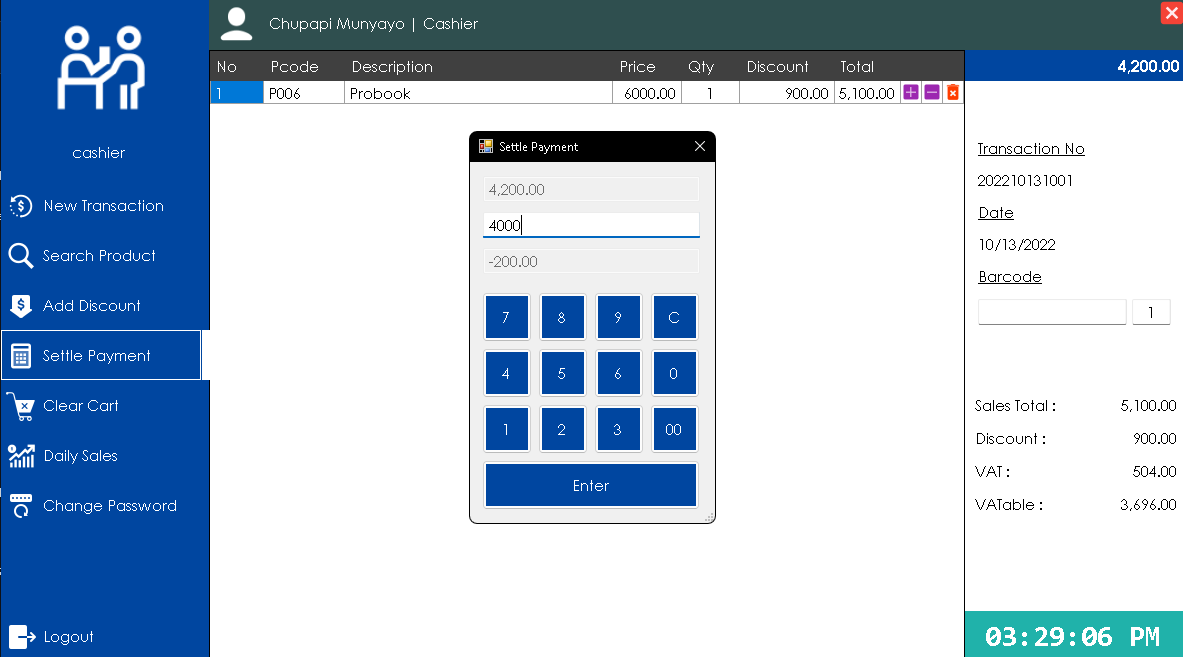Click the Qty column header
1183x657 pixels.
click(701, 67)
